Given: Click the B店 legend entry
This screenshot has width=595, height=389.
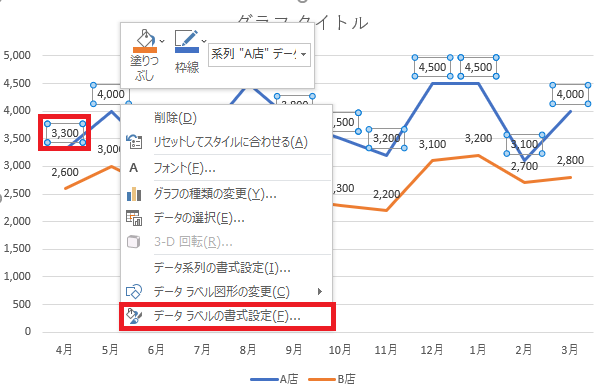Looking at the screenshot, I should click(332, 379).
